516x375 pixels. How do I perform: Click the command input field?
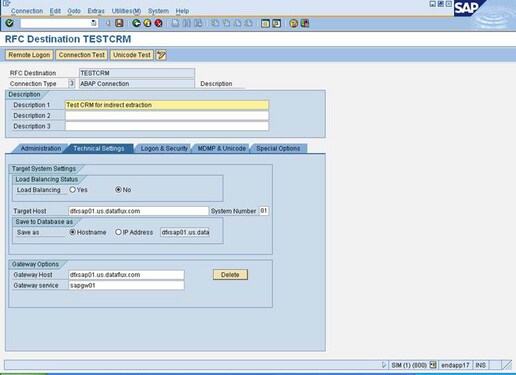55,23
